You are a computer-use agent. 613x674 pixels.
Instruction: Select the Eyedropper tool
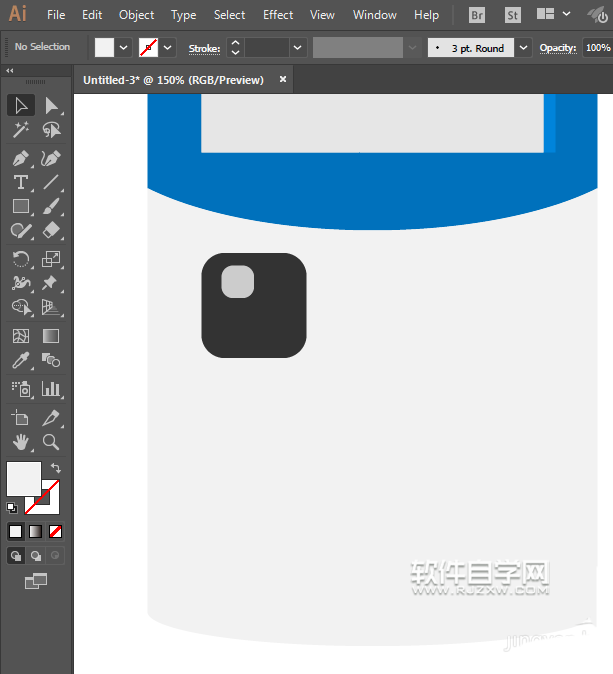point(20,361)
